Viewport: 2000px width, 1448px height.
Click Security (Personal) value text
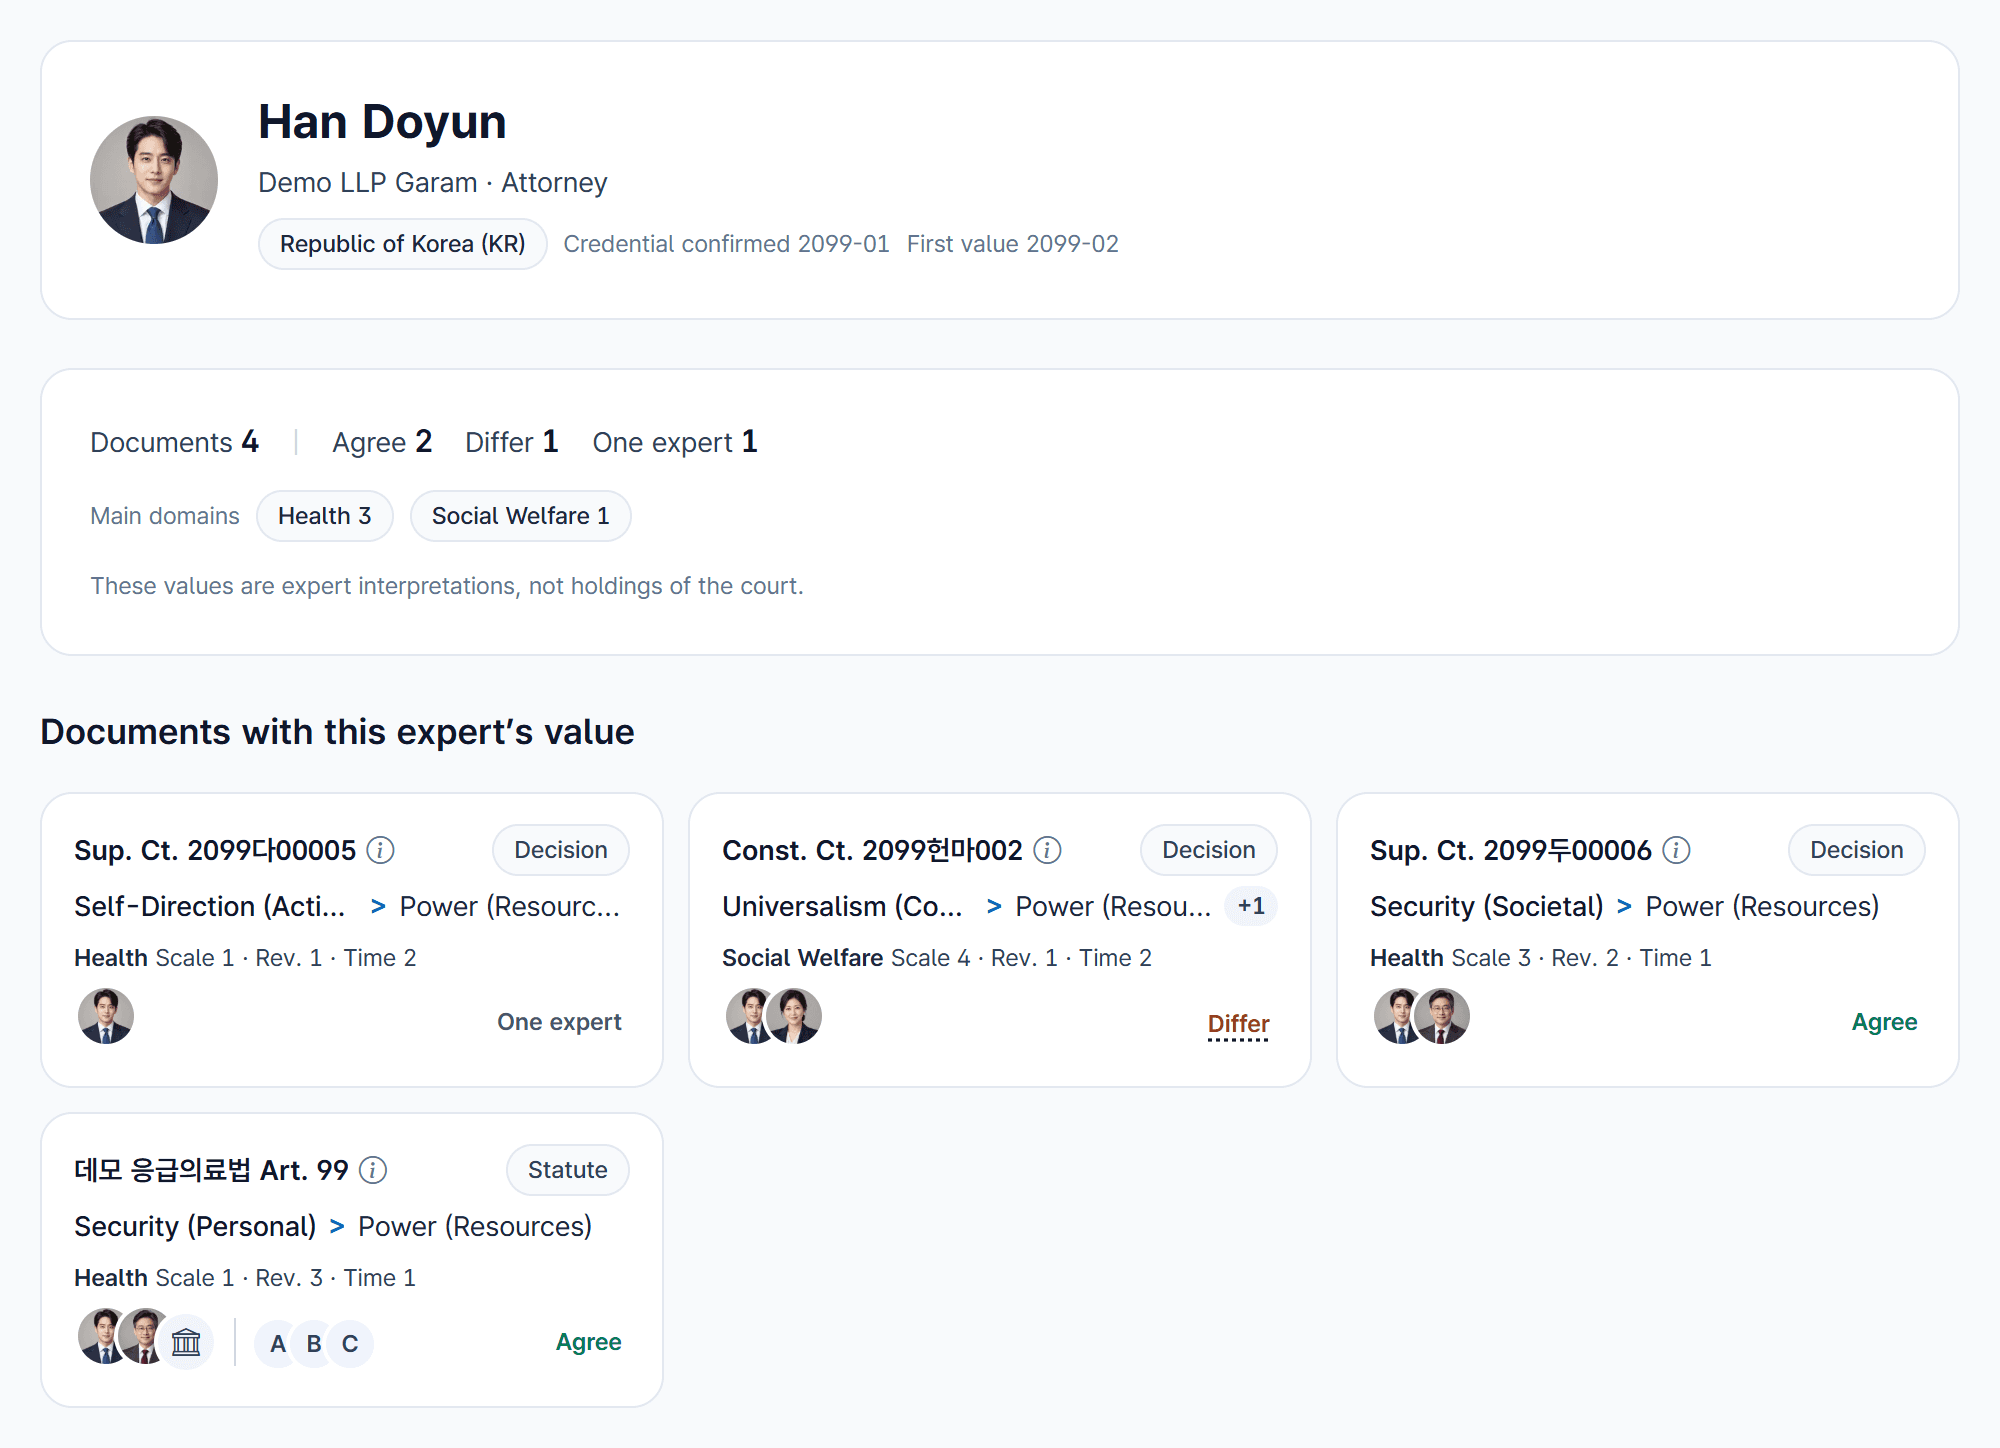[195, 1226]
